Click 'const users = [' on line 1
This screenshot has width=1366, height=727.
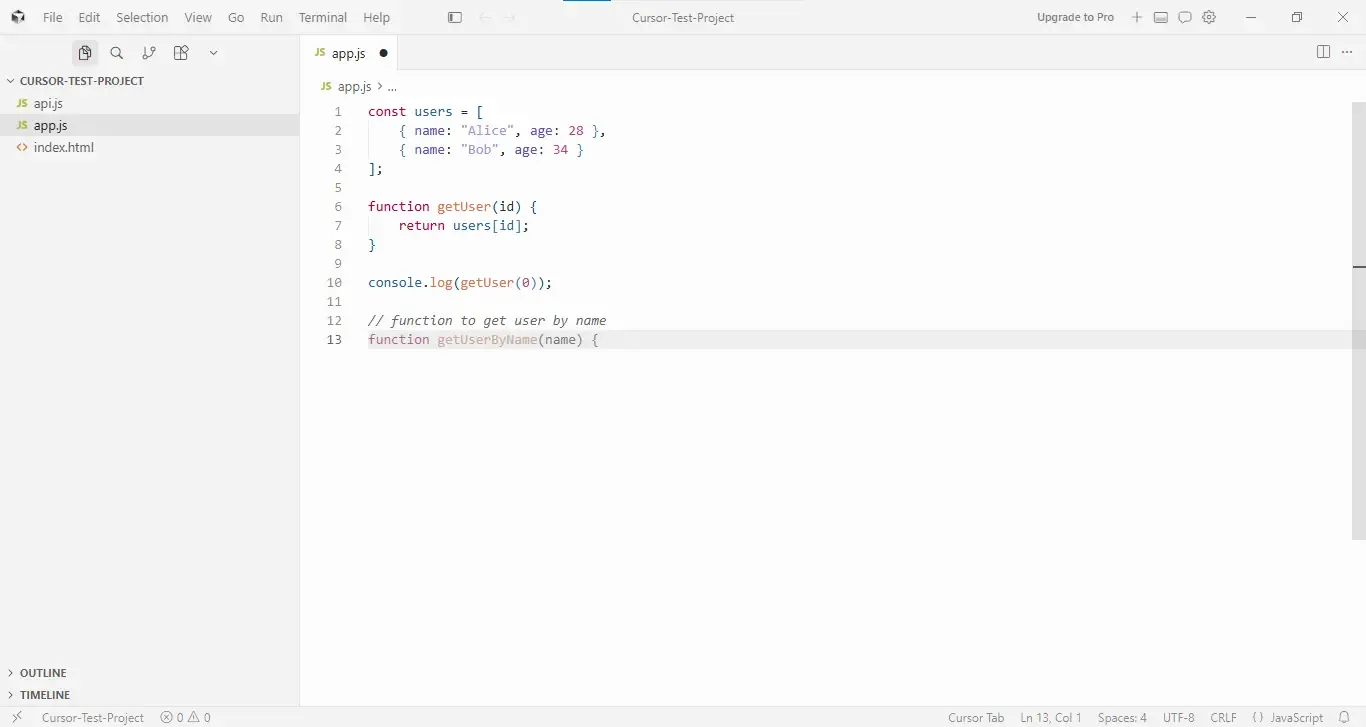(426, 112)
